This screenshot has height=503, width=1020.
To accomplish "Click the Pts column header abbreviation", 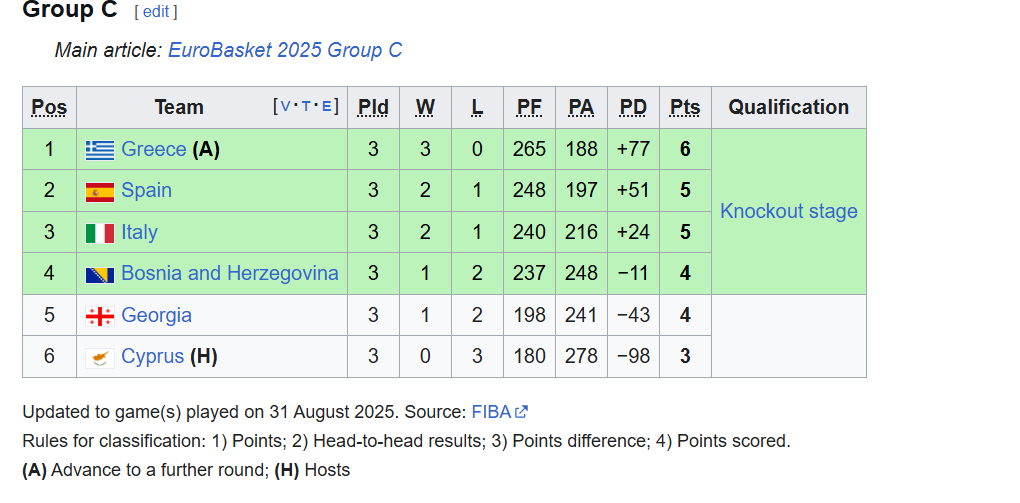I will click(x=685, y=107).
